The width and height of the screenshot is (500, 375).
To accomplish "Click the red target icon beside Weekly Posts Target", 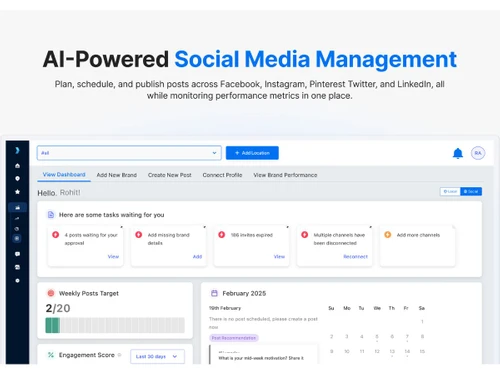I will (51, 293).
